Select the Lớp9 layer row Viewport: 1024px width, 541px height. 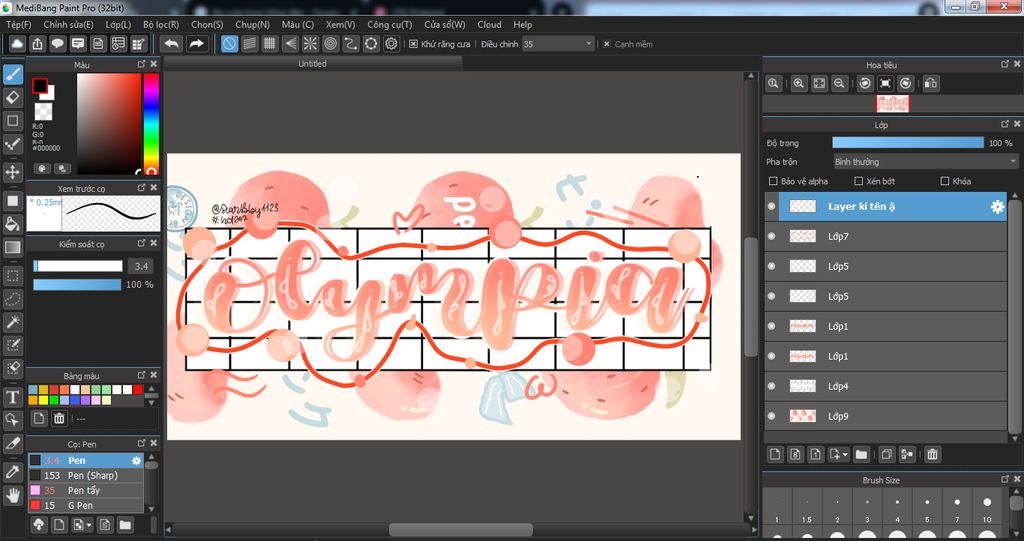pyautogui.click(x=886, y=416)
